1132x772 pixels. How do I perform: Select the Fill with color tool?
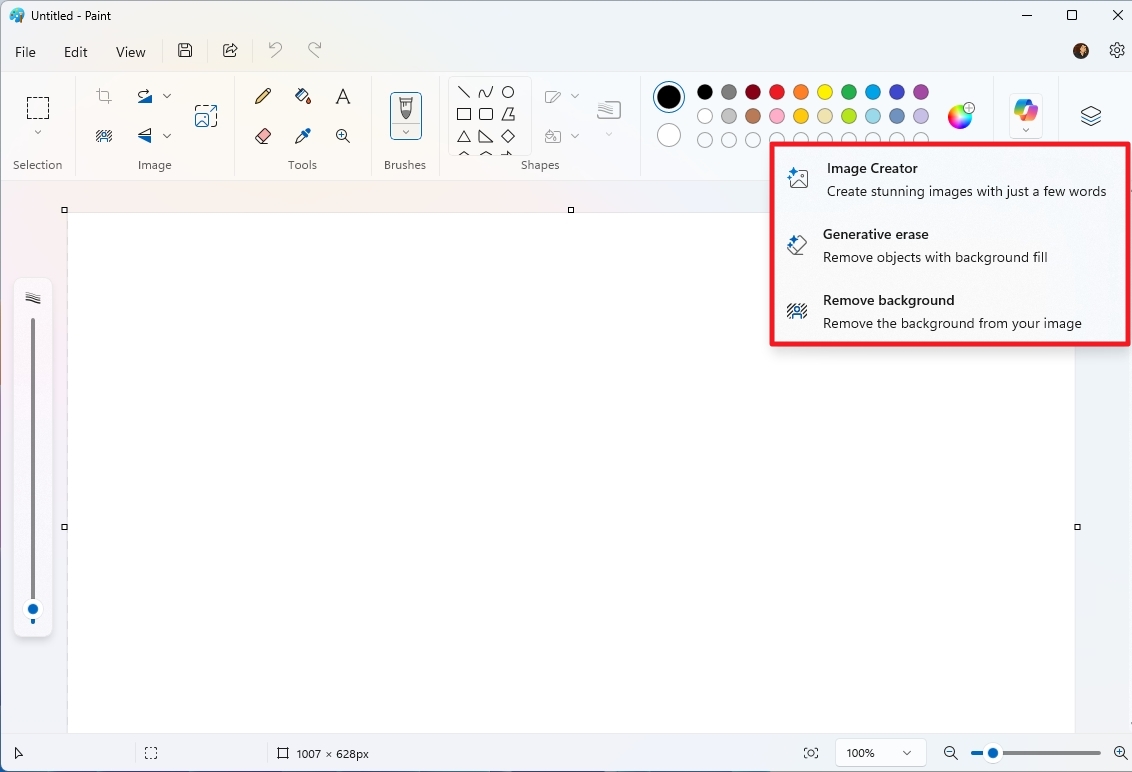coord(302,96)
